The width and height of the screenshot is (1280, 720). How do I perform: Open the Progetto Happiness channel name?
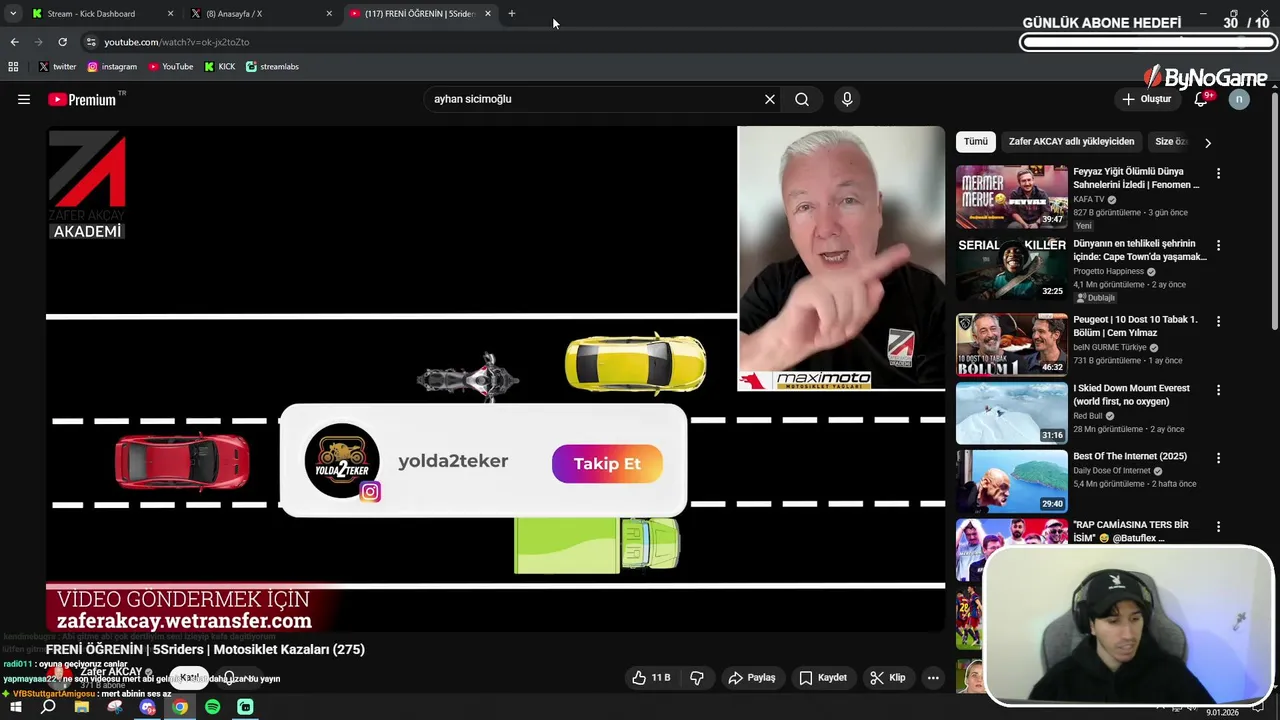click(1109, 271)
